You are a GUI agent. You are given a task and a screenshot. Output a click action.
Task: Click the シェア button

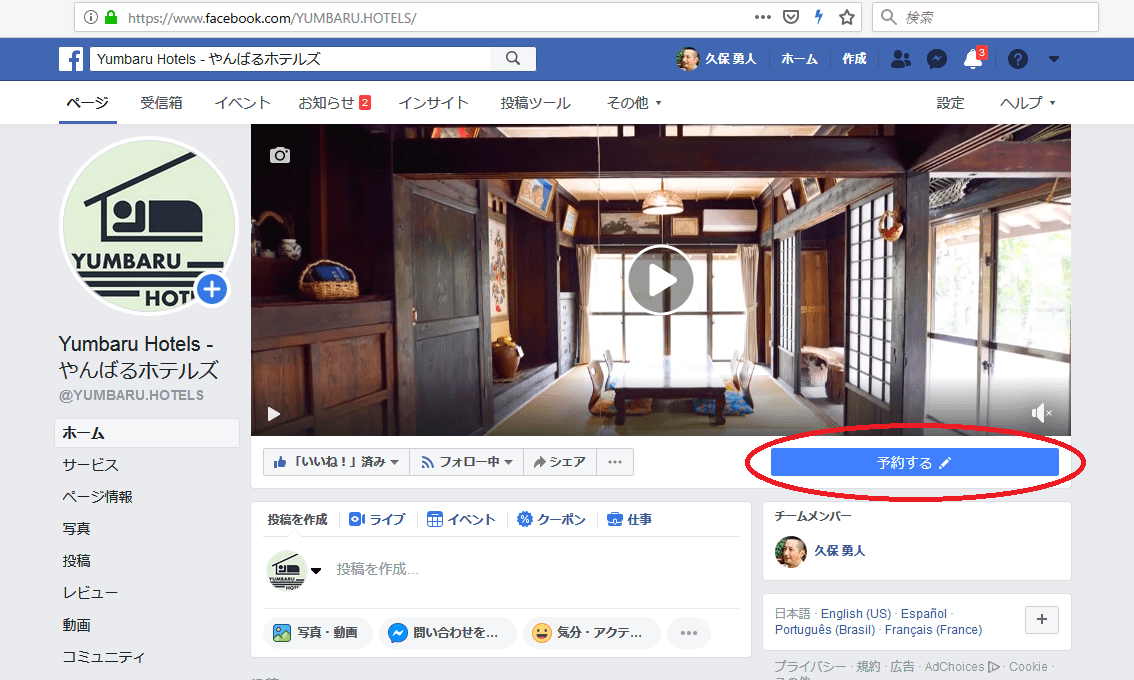(x=559, y=462)
